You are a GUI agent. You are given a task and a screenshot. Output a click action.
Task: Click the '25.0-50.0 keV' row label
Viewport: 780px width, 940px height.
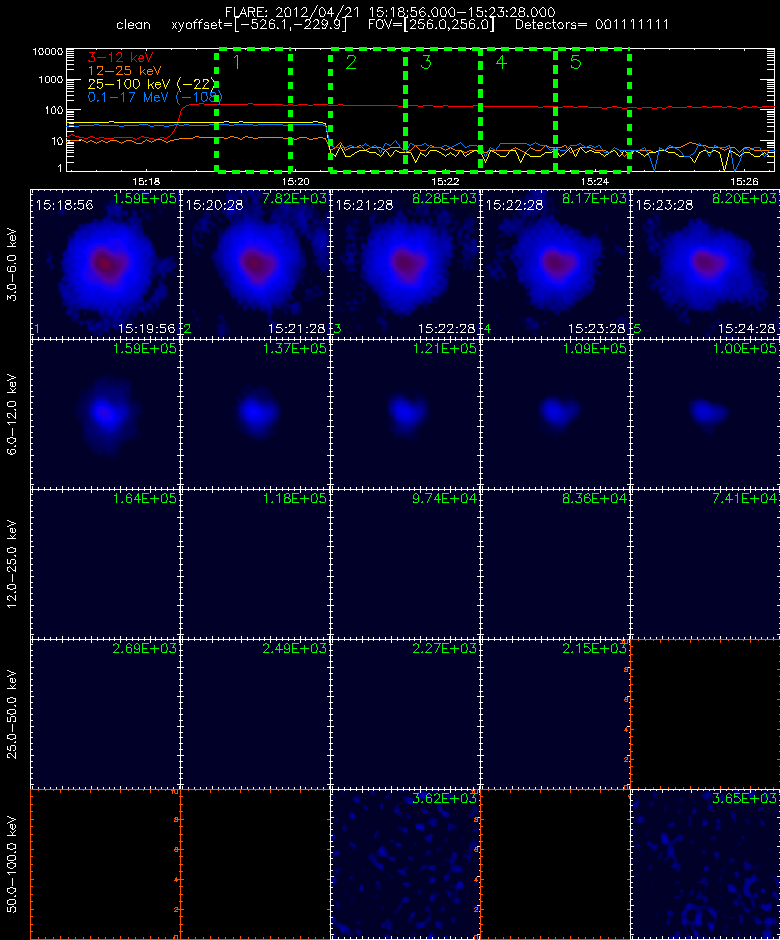tap(13, 714)
